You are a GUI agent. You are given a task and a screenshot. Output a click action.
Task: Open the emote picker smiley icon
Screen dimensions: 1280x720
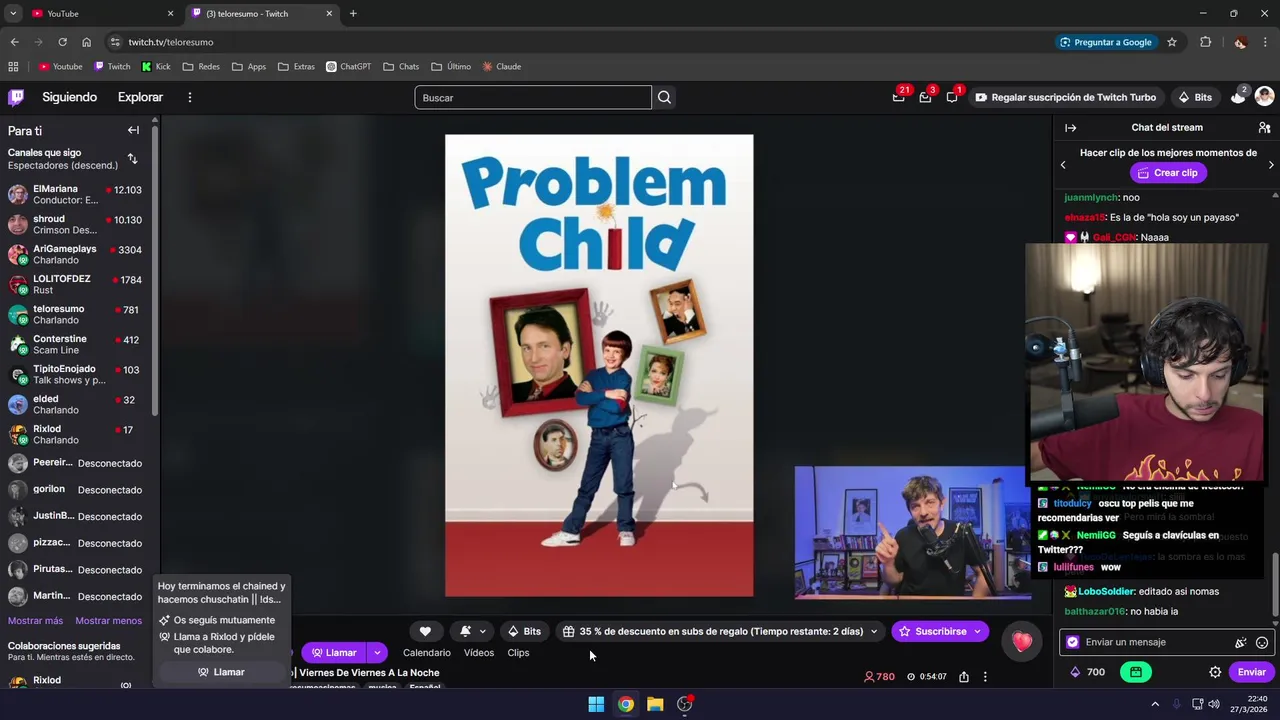[x=1262, y=643]
